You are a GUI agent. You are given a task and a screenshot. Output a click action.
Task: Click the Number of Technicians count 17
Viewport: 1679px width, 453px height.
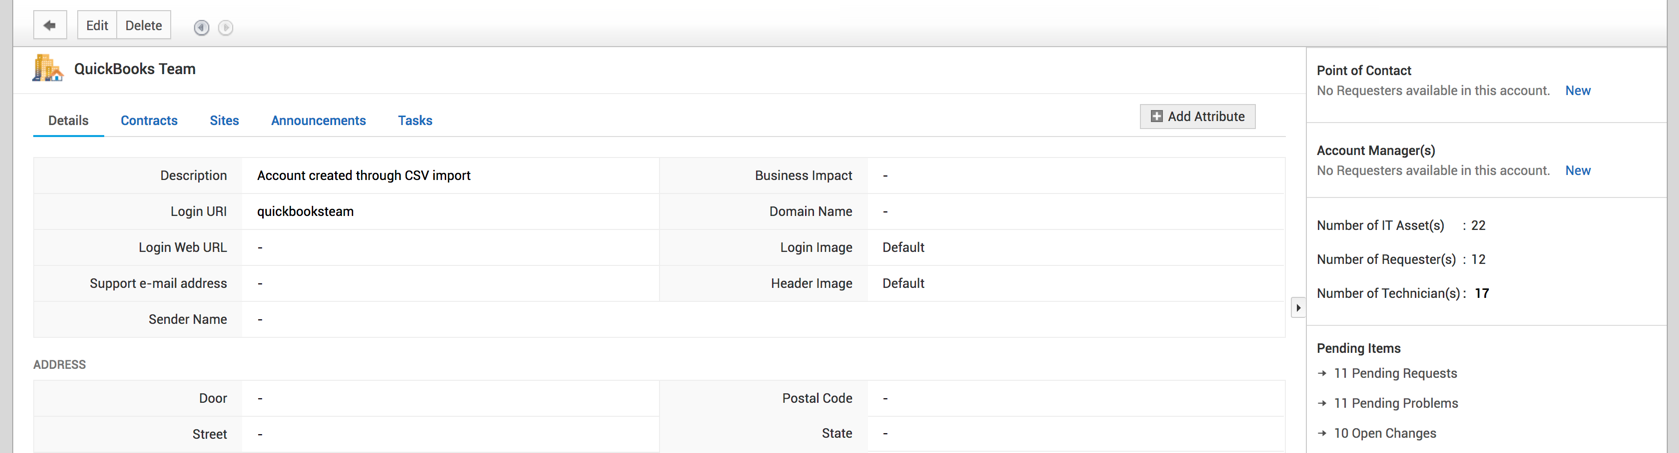point(1482,294)
